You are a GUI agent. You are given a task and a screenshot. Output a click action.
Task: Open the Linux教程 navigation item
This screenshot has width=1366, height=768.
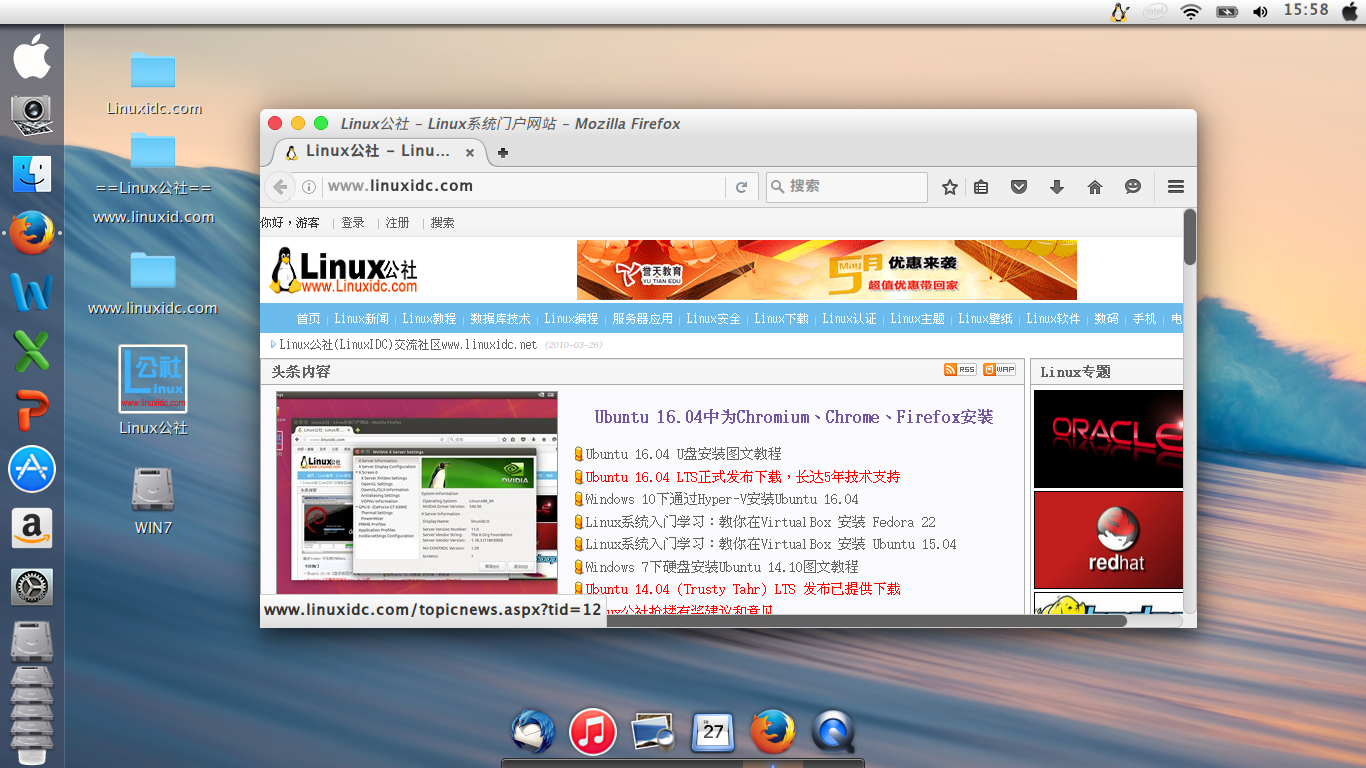tap(429, 319)
